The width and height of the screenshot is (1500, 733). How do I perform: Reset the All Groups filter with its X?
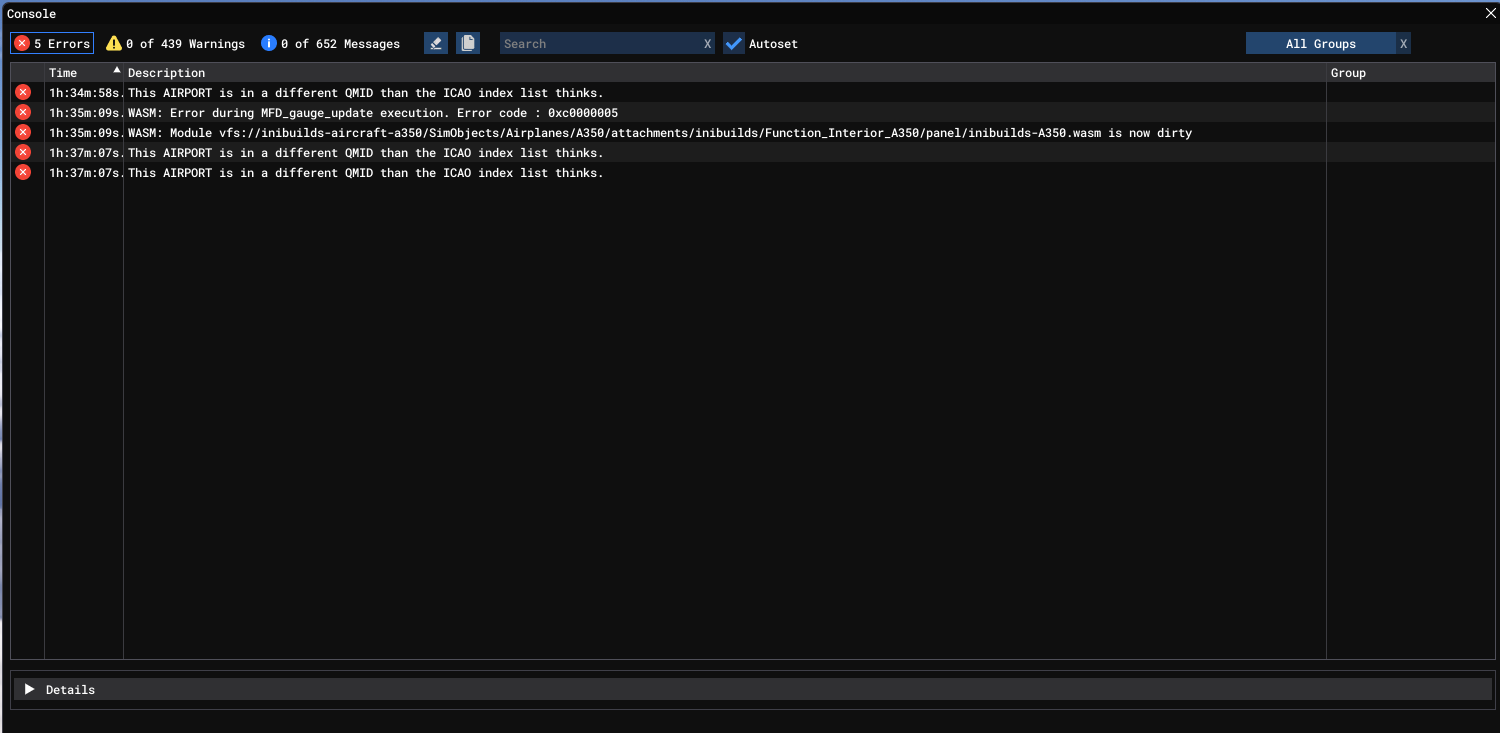click(x=1403, y=44)
